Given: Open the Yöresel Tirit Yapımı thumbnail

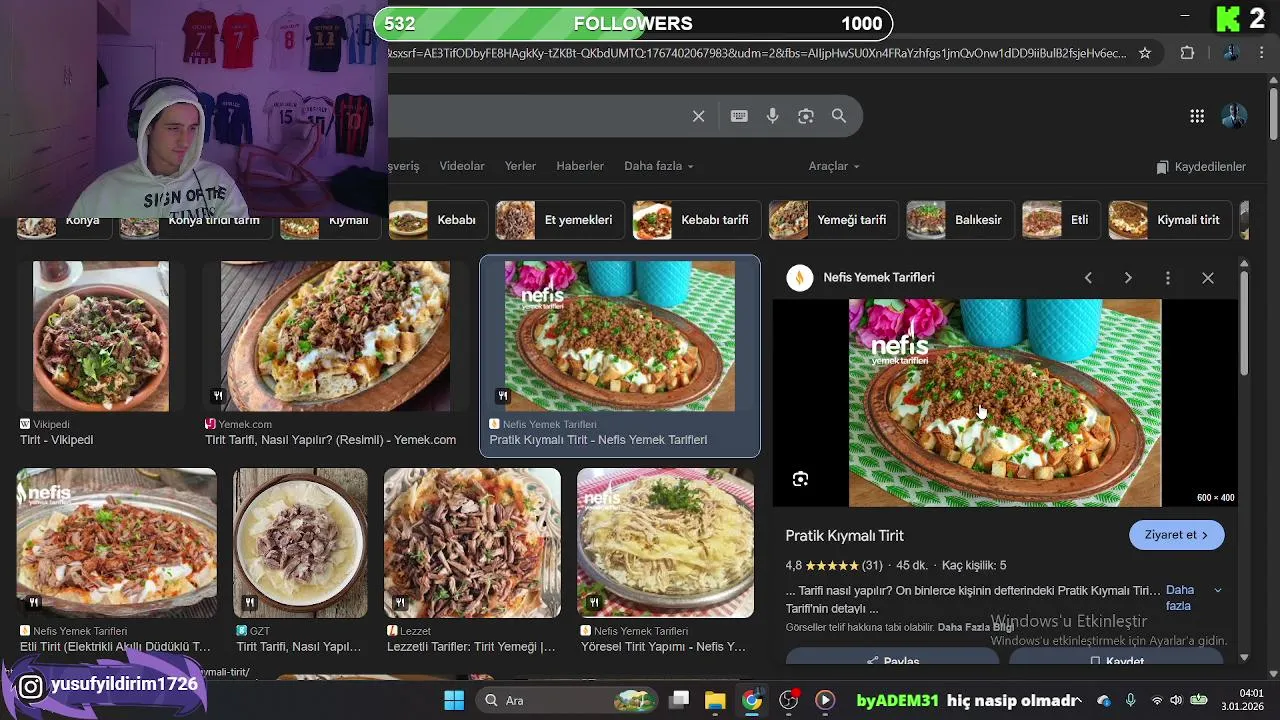Looking at the screenshot, I should (x=666, y=543).
